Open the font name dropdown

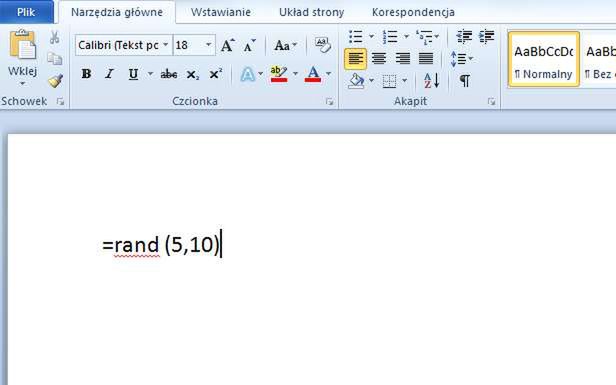(166, 45)
